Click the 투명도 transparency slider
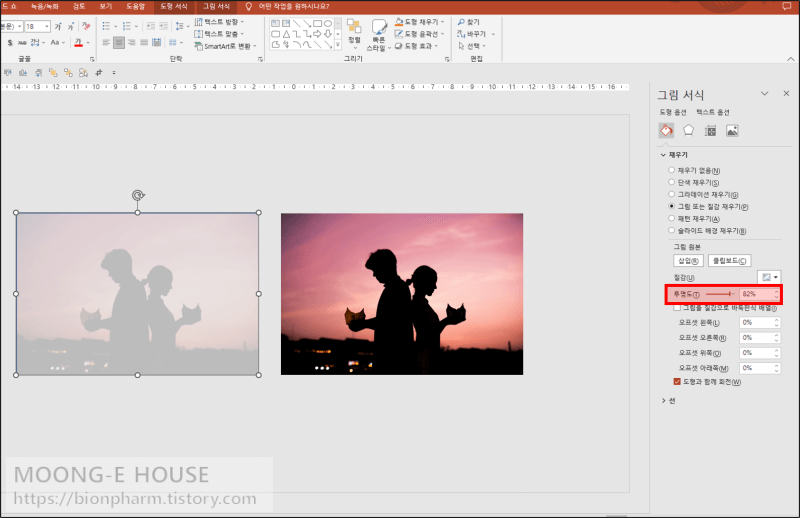 click(720, 294)
